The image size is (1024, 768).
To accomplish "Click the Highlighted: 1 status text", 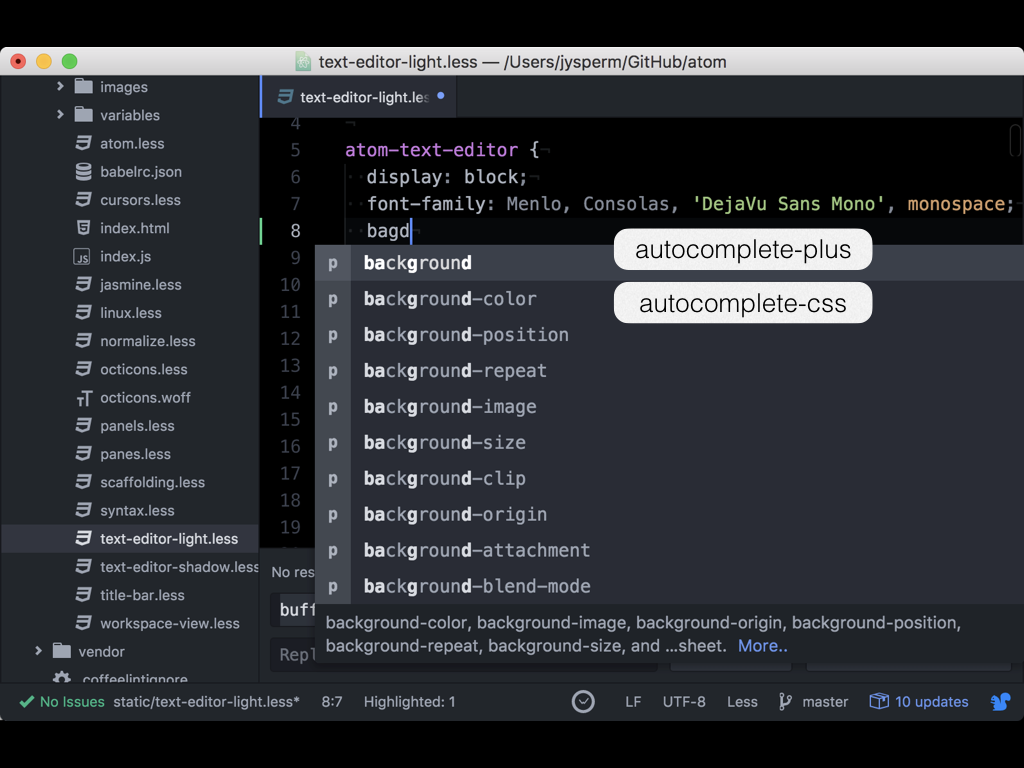I will tap(409, 701).
